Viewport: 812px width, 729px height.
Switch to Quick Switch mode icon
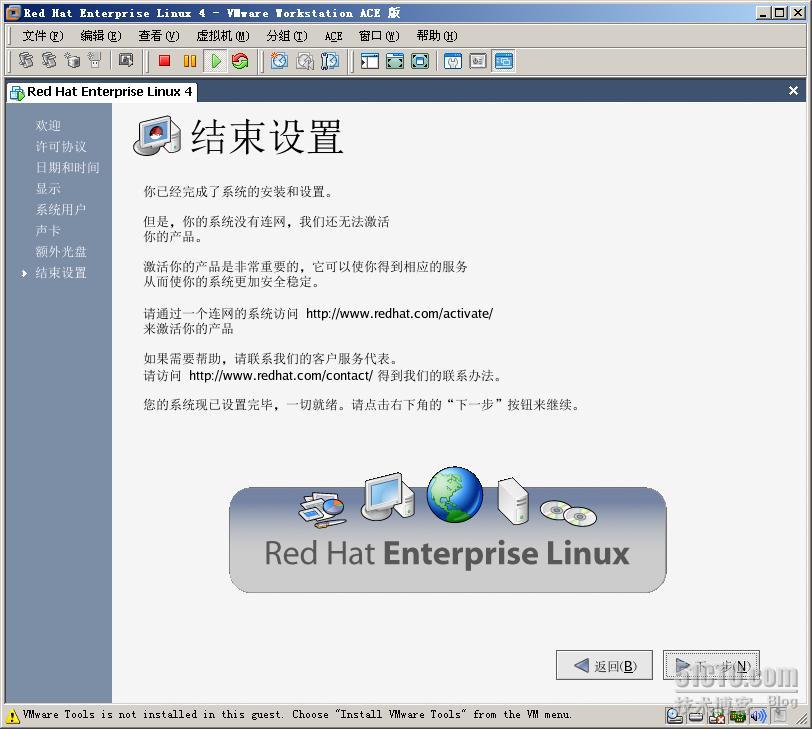tap(395, 61)
